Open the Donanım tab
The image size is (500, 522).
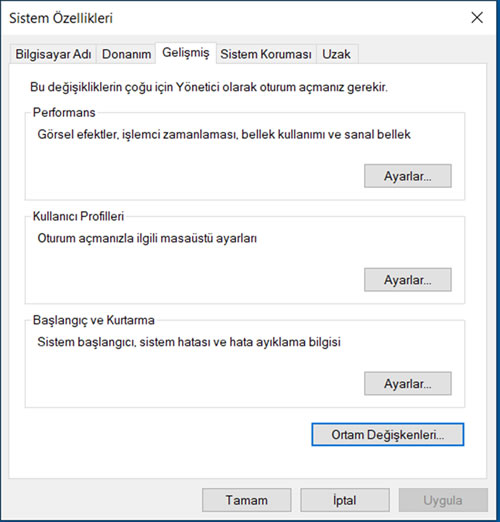tap(126, 54)
